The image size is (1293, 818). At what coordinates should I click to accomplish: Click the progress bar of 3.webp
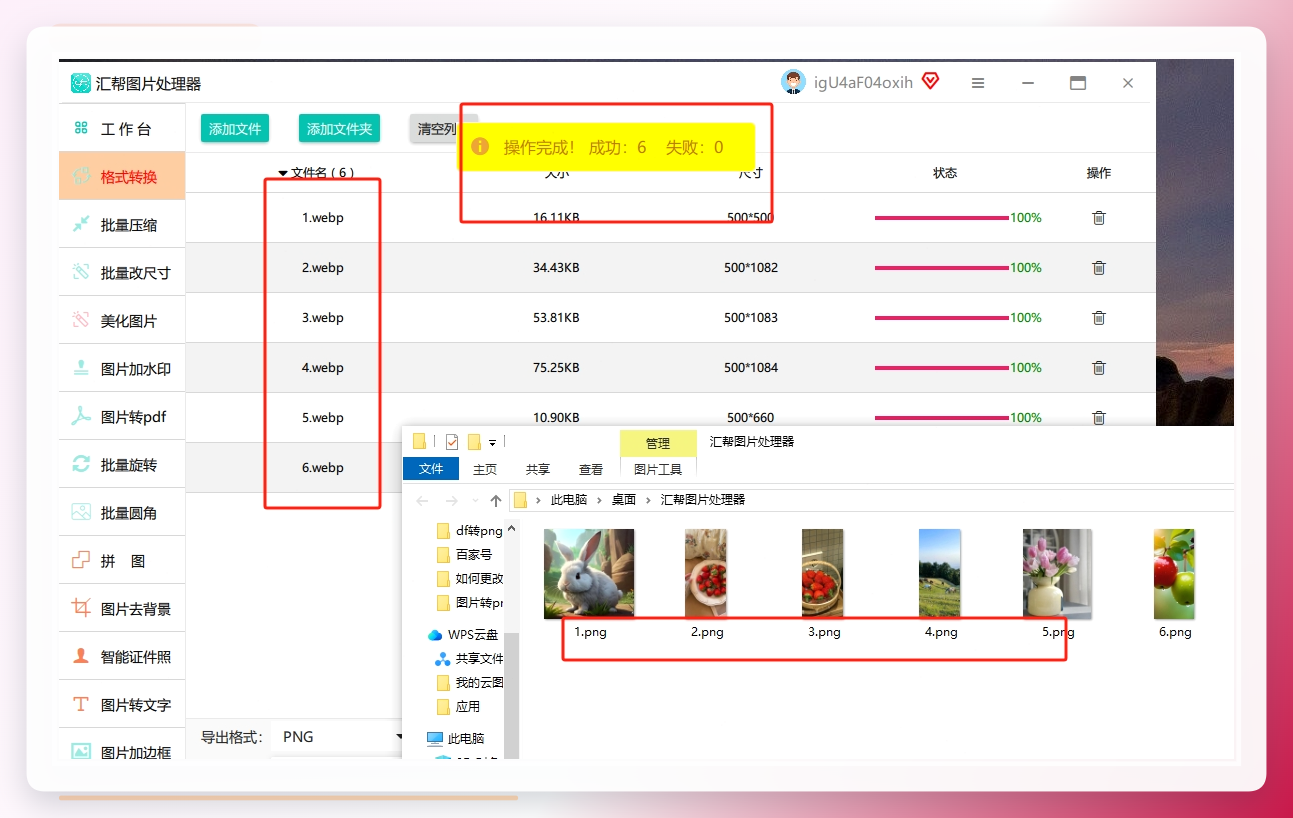(x=941, y=317)
